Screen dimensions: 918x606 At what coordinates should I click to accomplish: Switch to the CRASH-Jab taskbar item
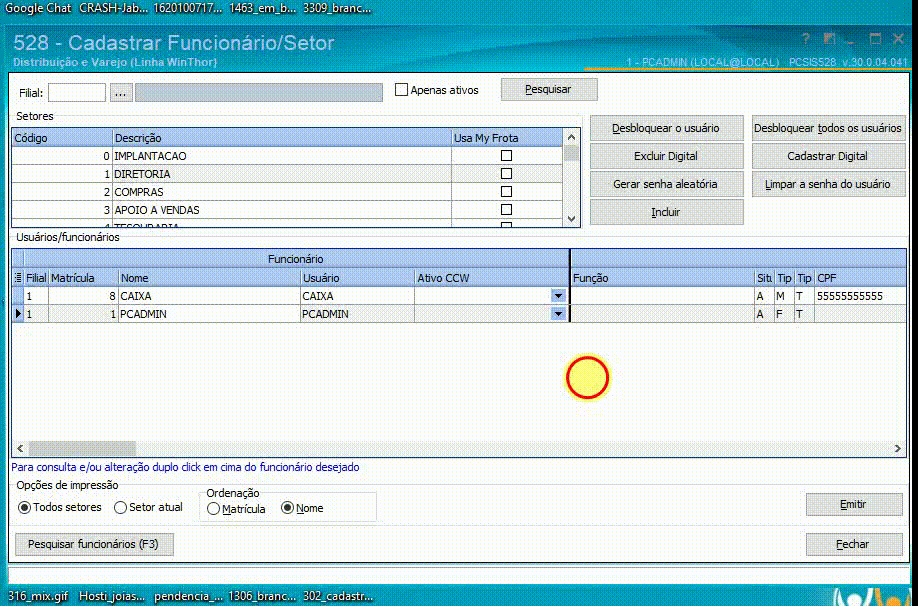pyautogui.click(x=114, y=8)
